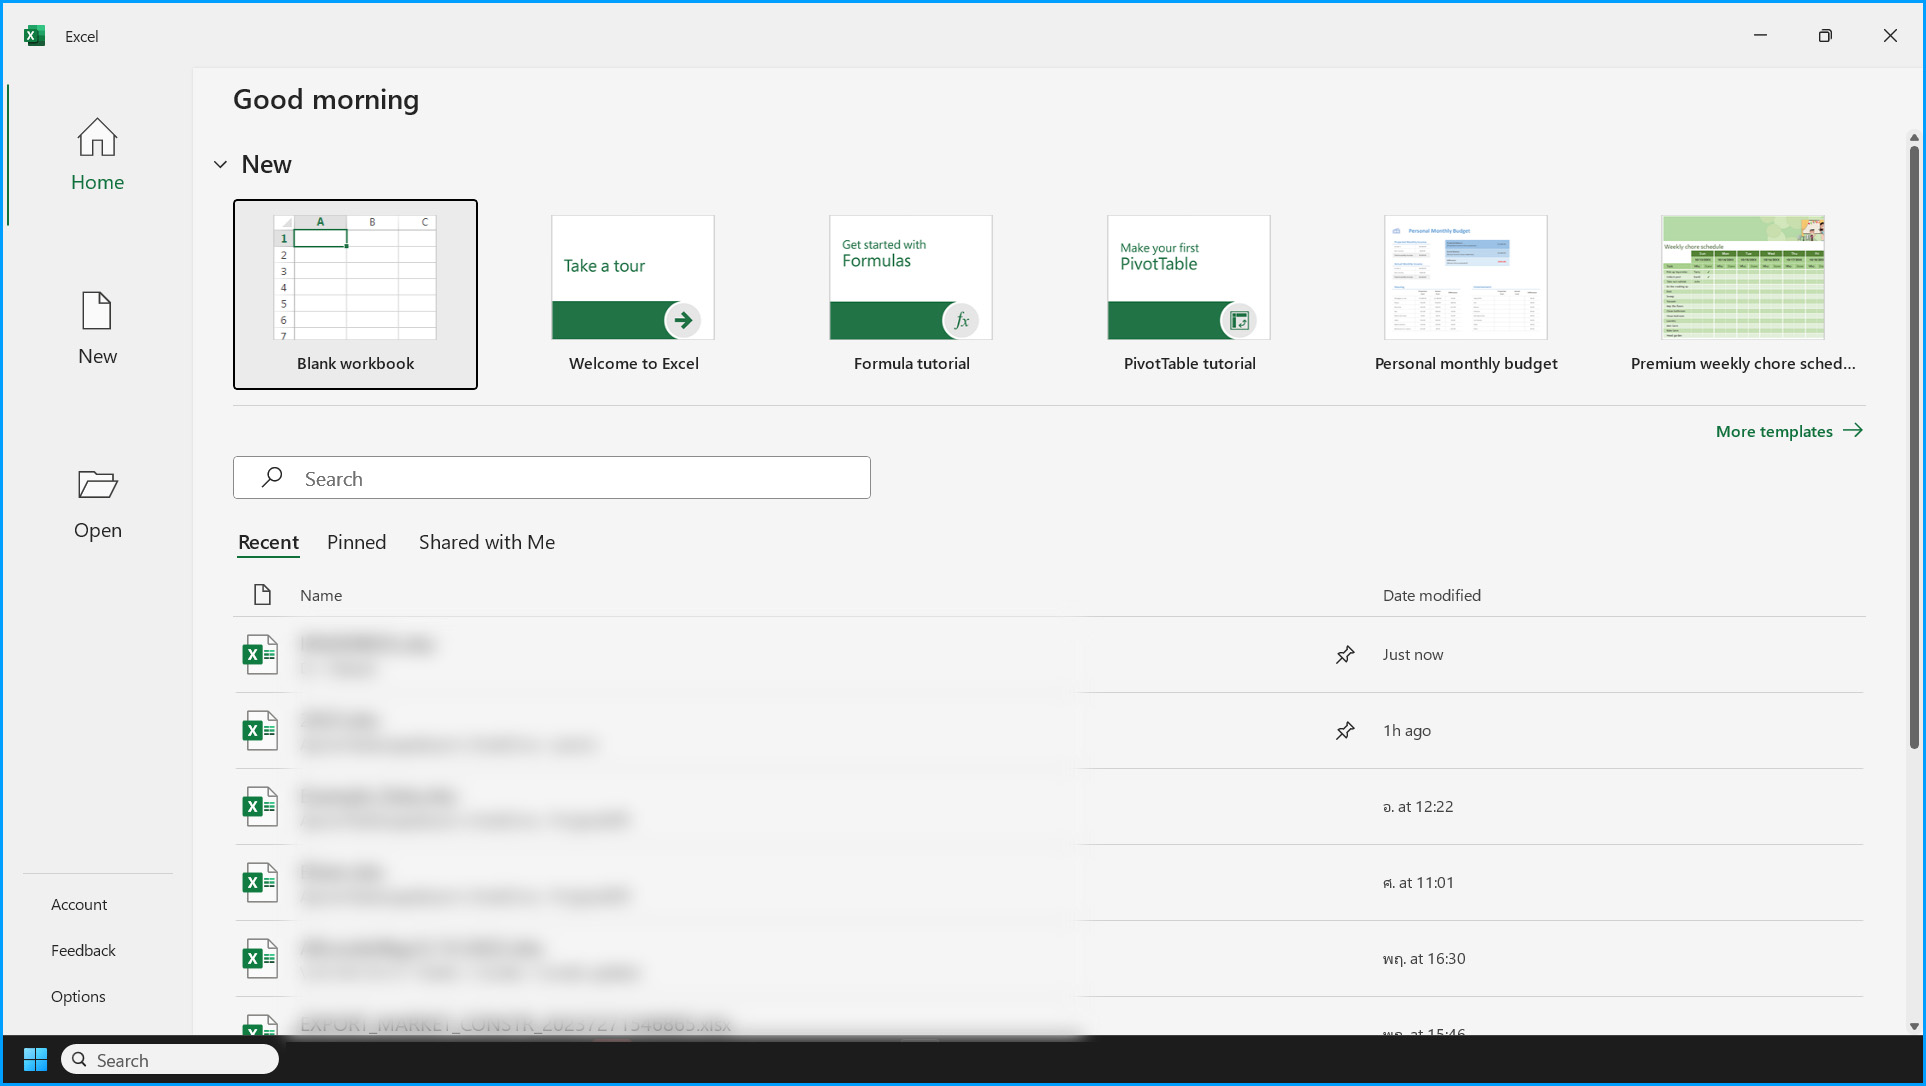Screen dimensions: 1926x1086
Task: Collapse the New templates section
Action: click(220, 164)
